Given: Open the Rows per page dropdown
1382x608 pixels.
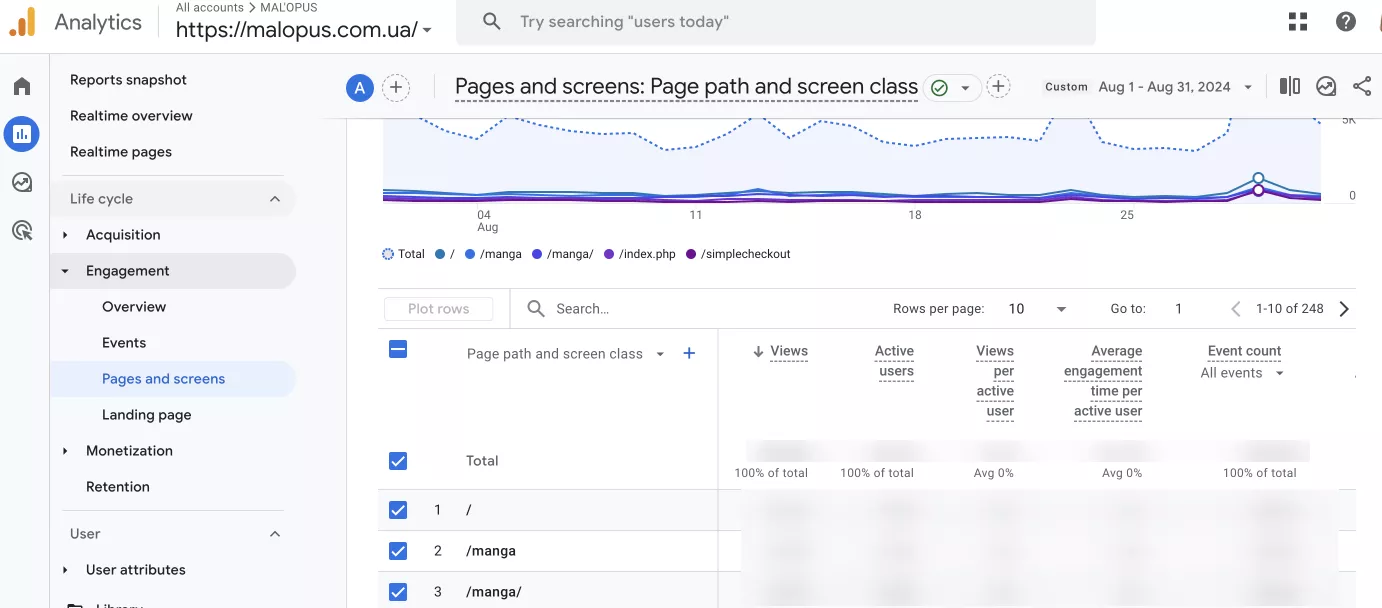Looking at the screenshot, I should [x=1037, y=309].
